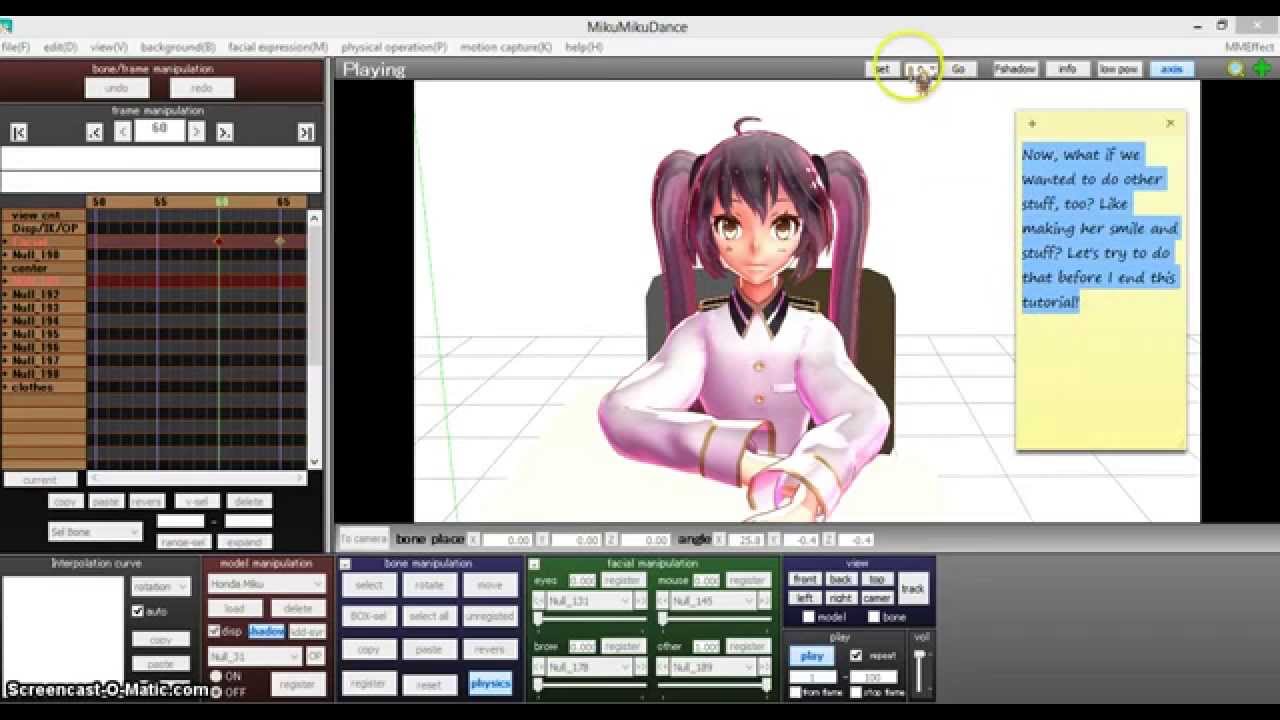
Task: Click the track button in view panel
Action: coord(912,588)
